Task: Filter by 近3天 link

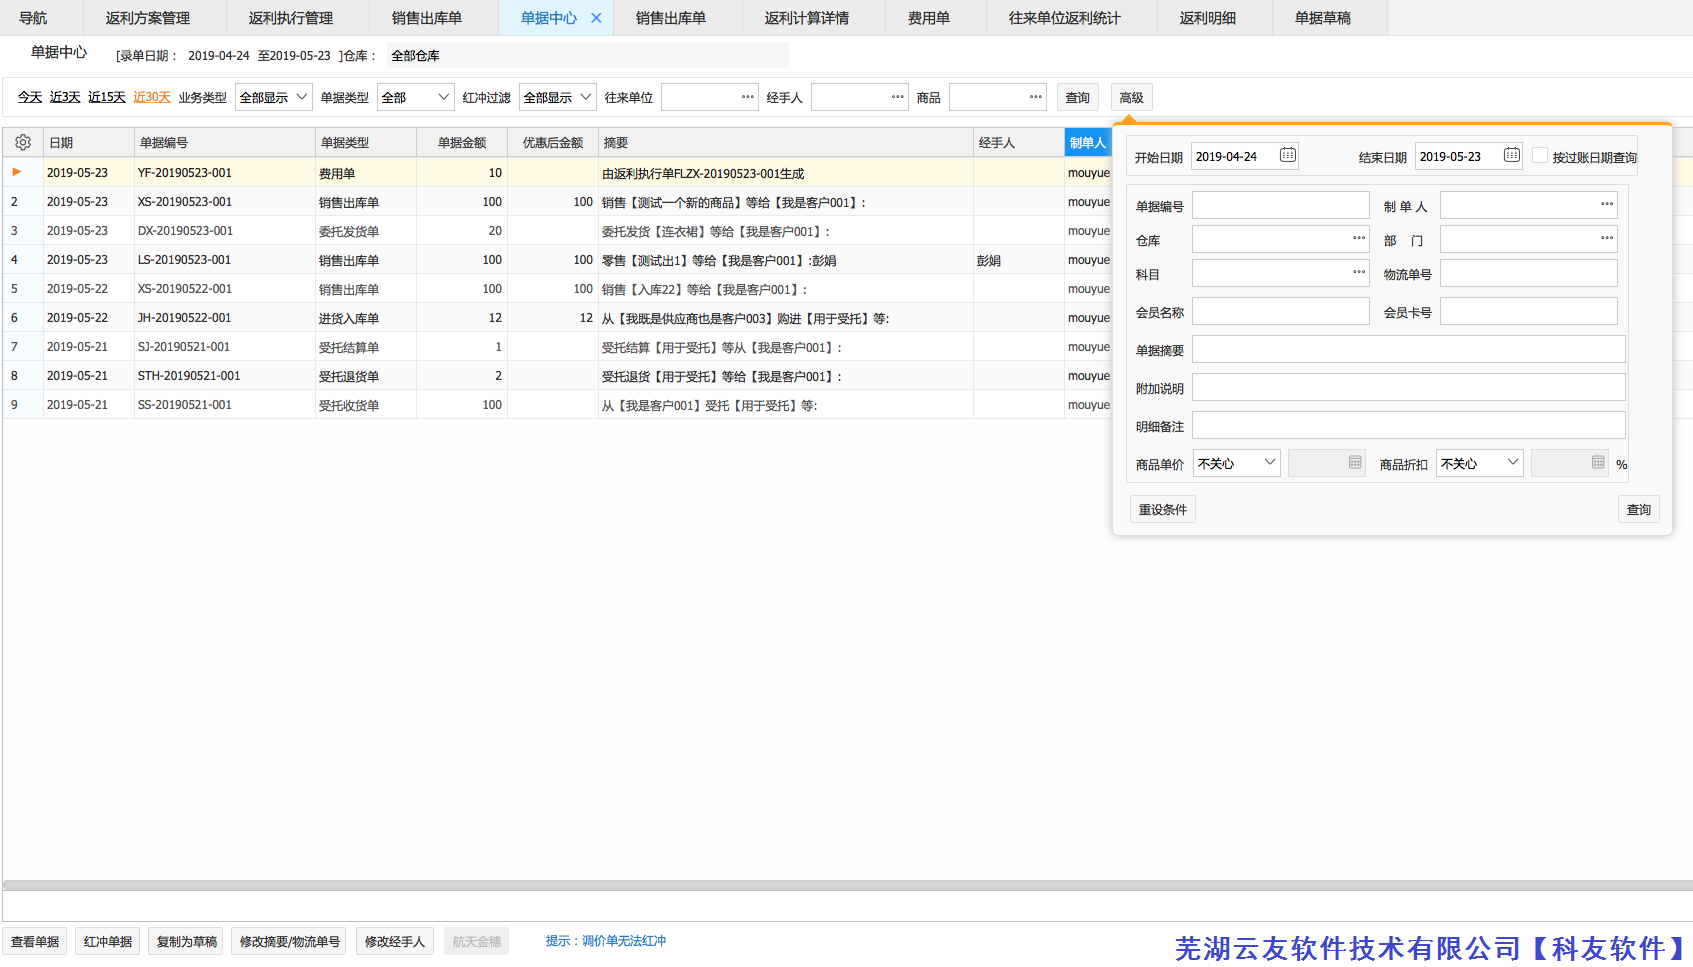Action: (x=65, y=97)
